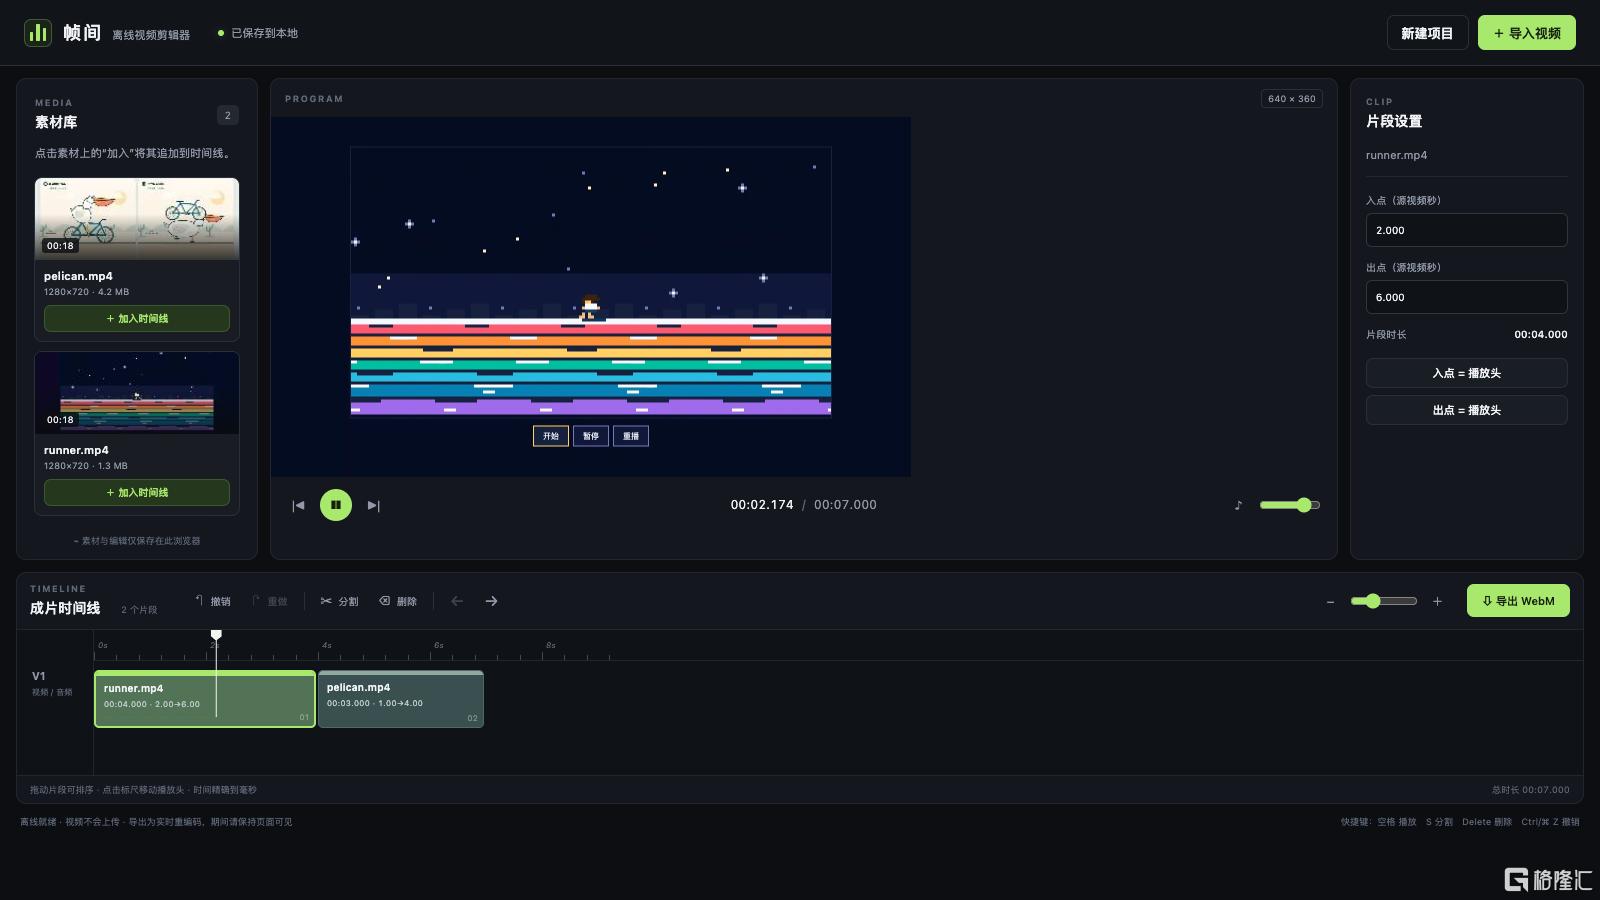This screenshot has height=900, width=1600.
Task: Delete selected clip with 删除
Action: (x=398, y=601)
